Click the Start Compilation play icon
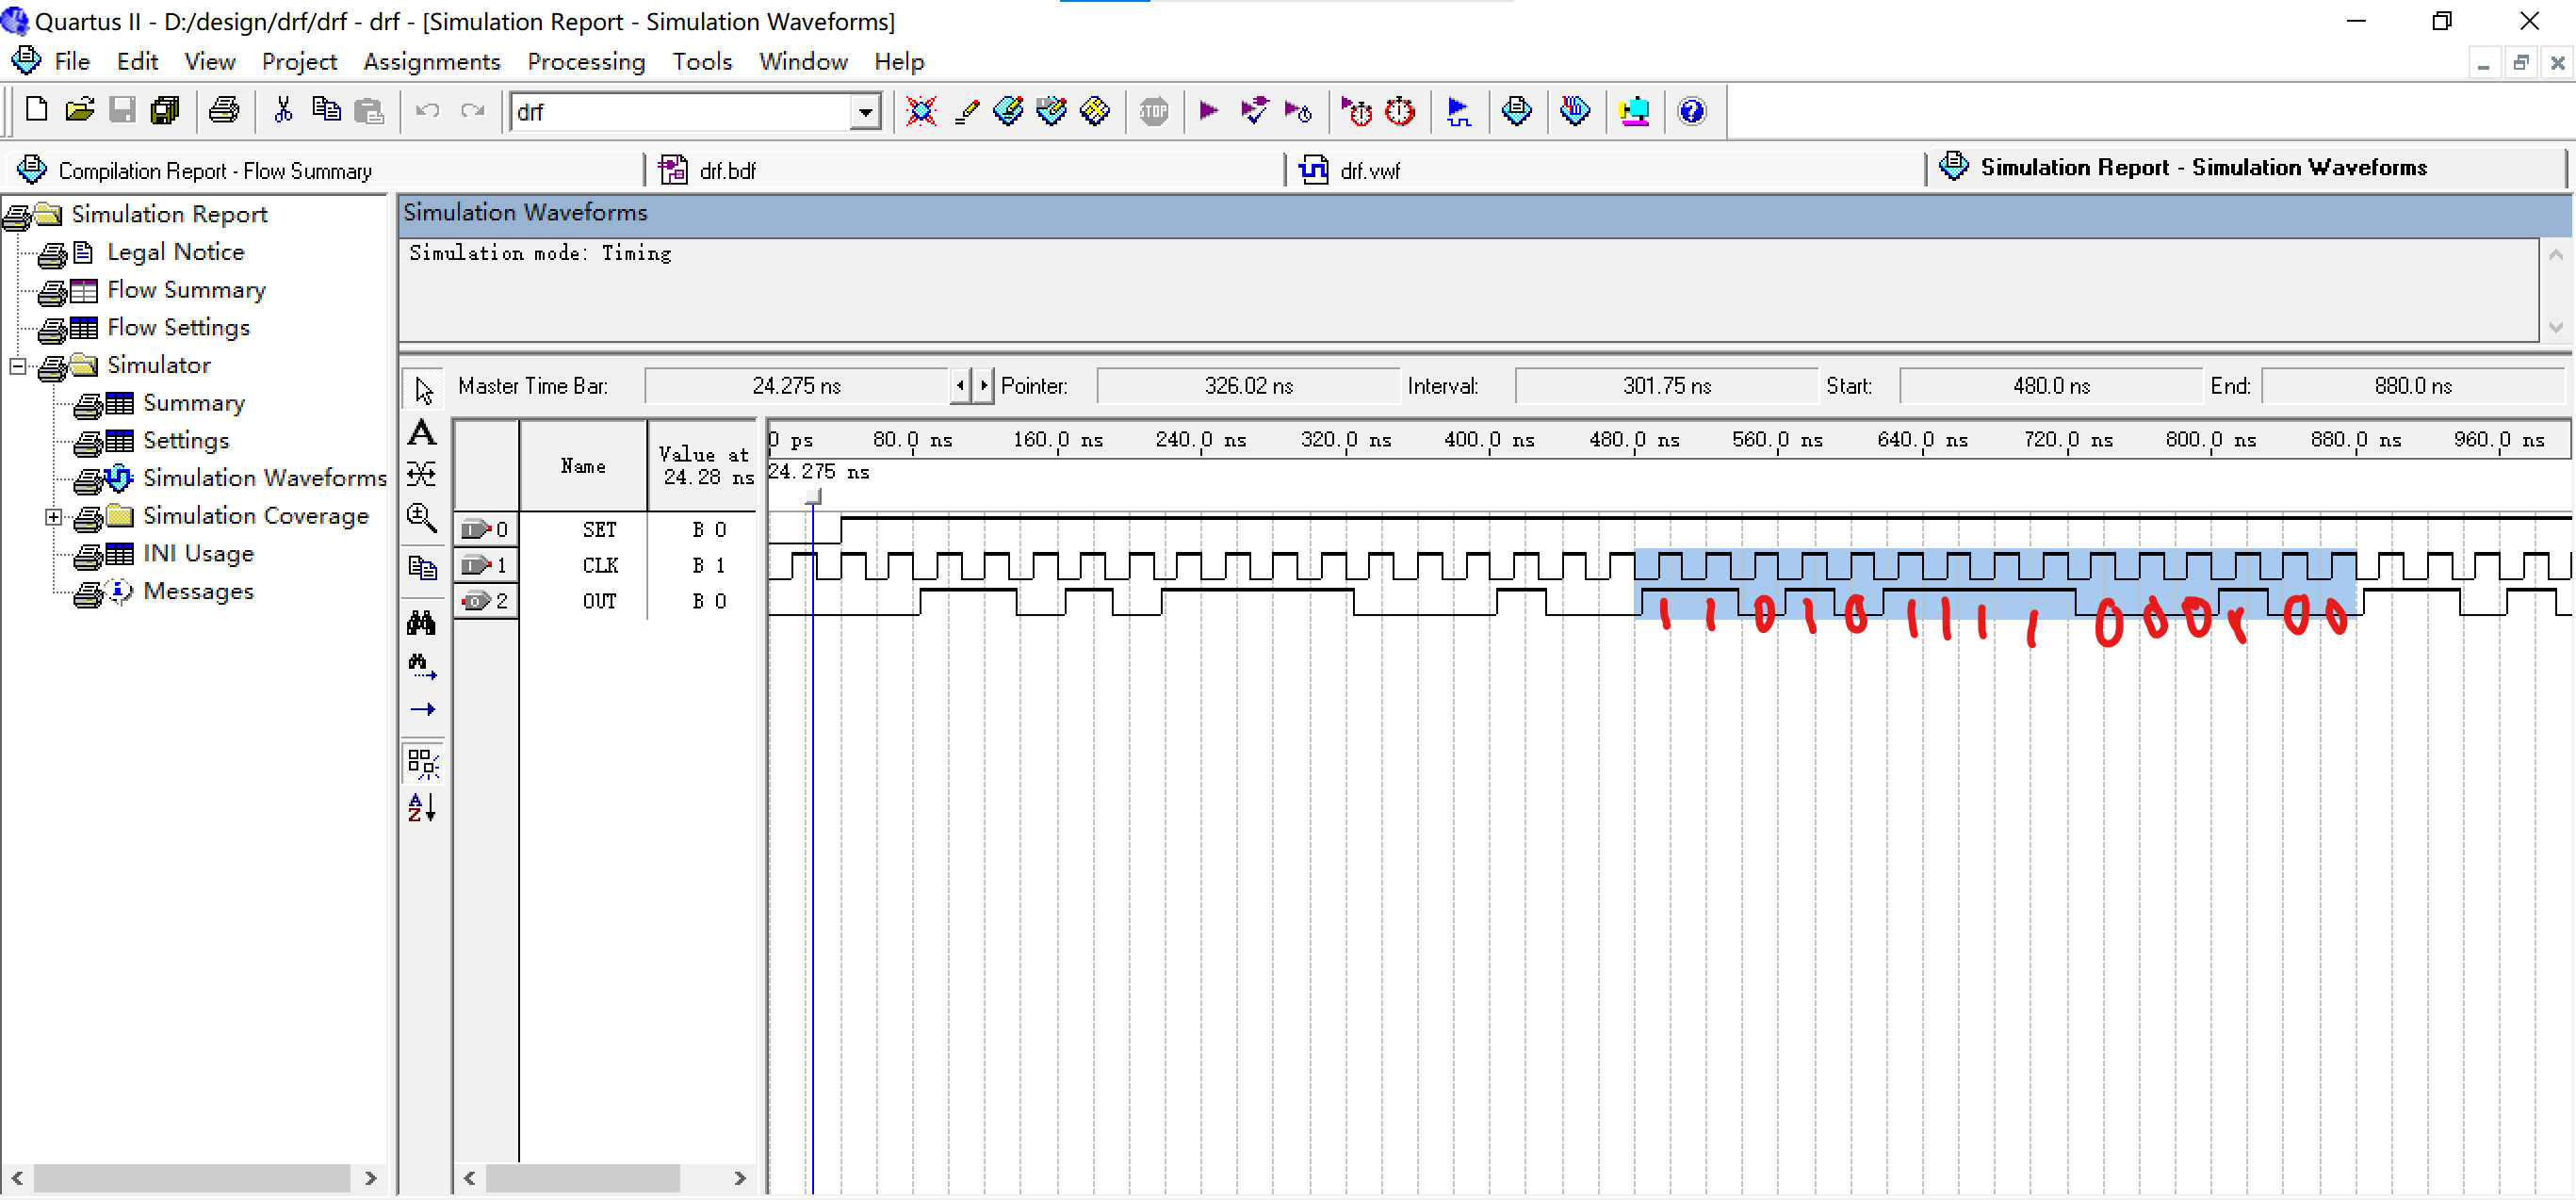Image resolution: width=2576 pixels, height=1200 pixels. pos(1208,111)
